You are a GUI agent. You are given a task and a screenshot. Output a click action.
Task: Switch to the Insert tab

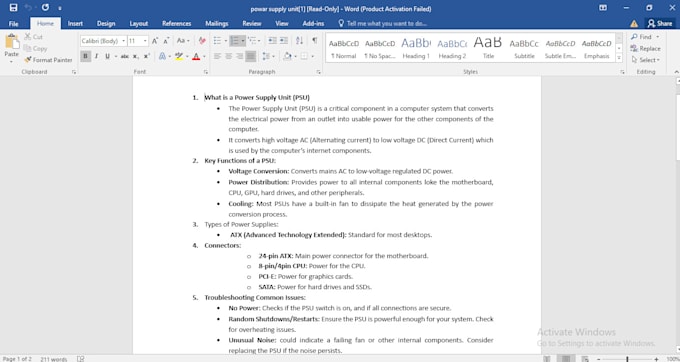pyautogui.click(x=75, y=23)
